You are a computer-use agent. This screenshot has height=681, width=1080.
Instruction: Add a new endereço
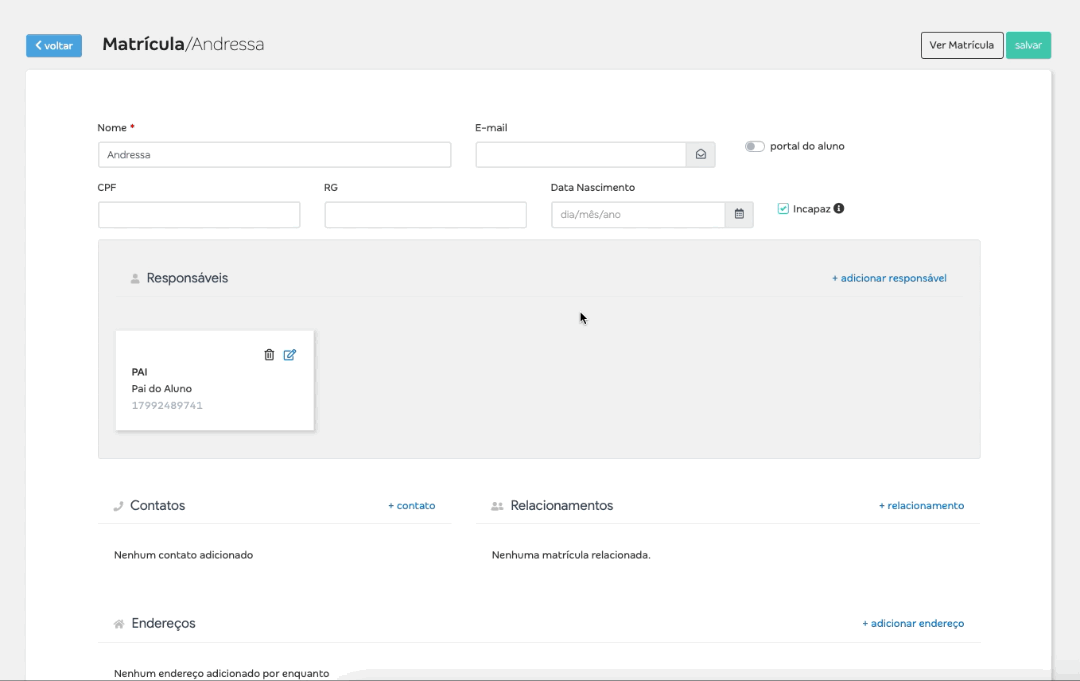(913, 623)
